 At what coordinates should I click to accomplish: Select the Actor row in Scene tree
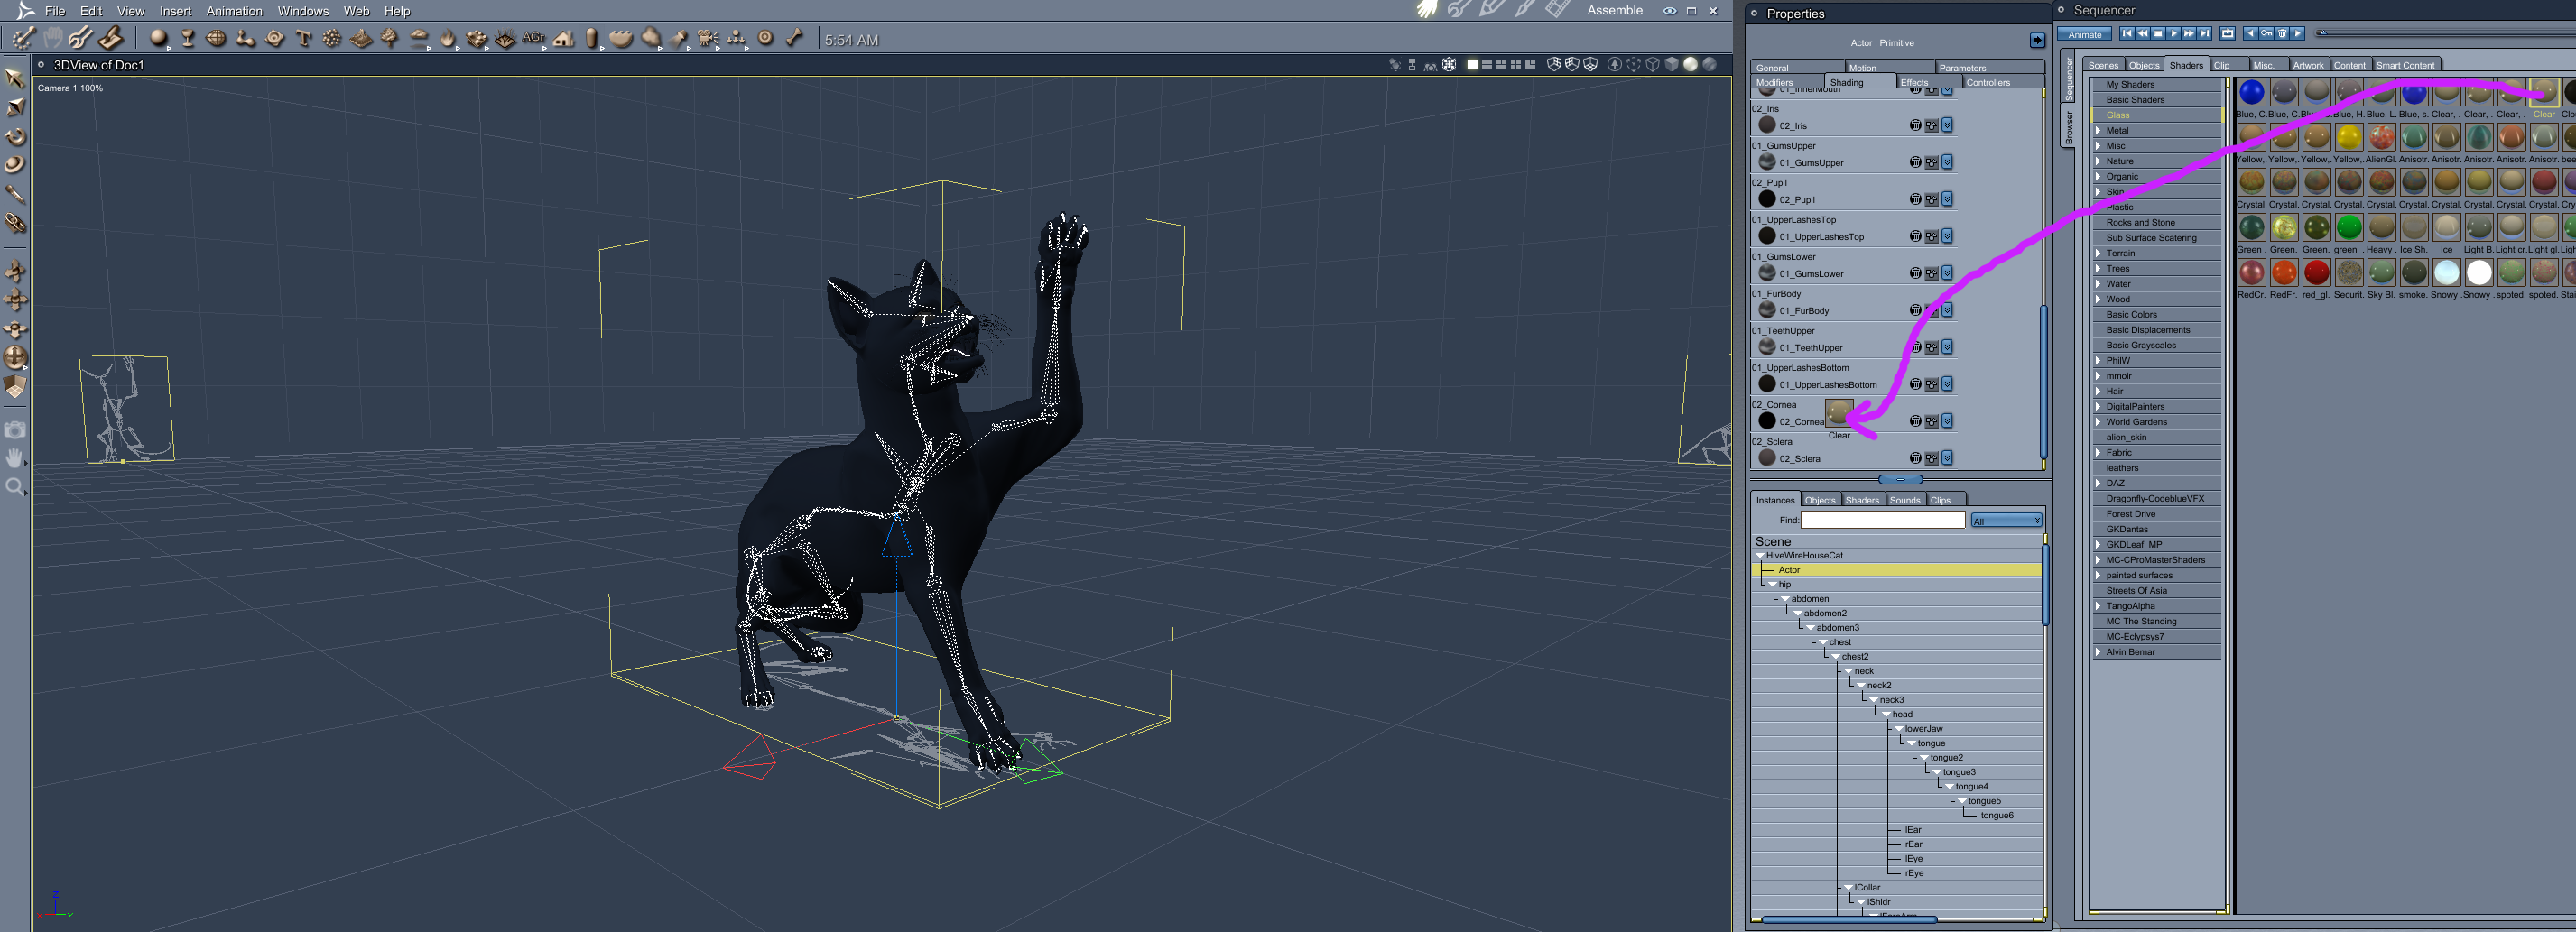(x=1899, y=570)
